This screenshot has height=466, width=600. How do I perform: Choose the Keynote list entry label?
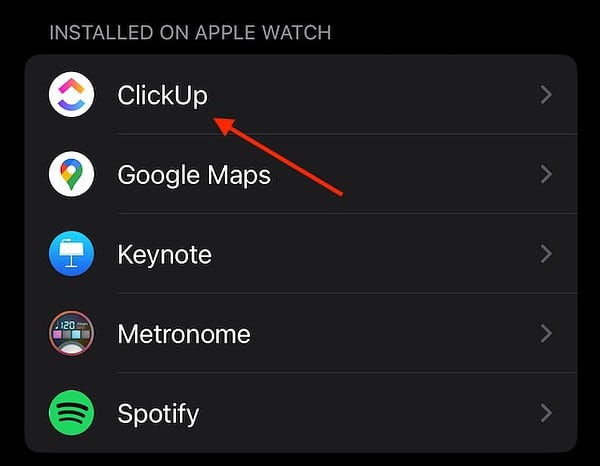165,255
